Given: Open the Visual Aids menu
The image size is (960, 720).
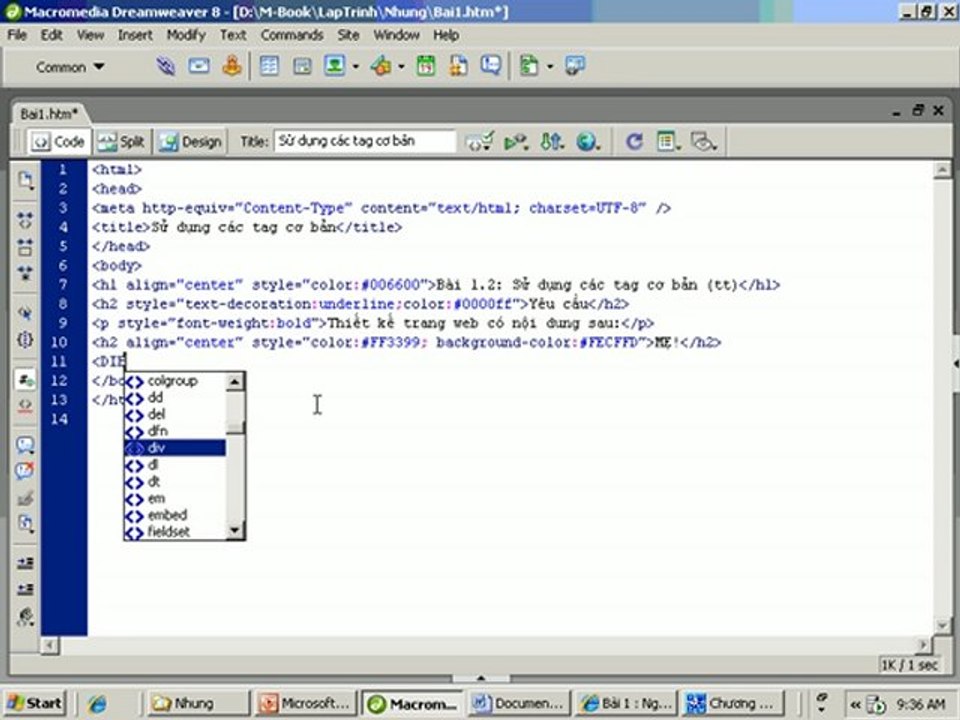Looking at the screenshot, I should click(x=703, y=142).
